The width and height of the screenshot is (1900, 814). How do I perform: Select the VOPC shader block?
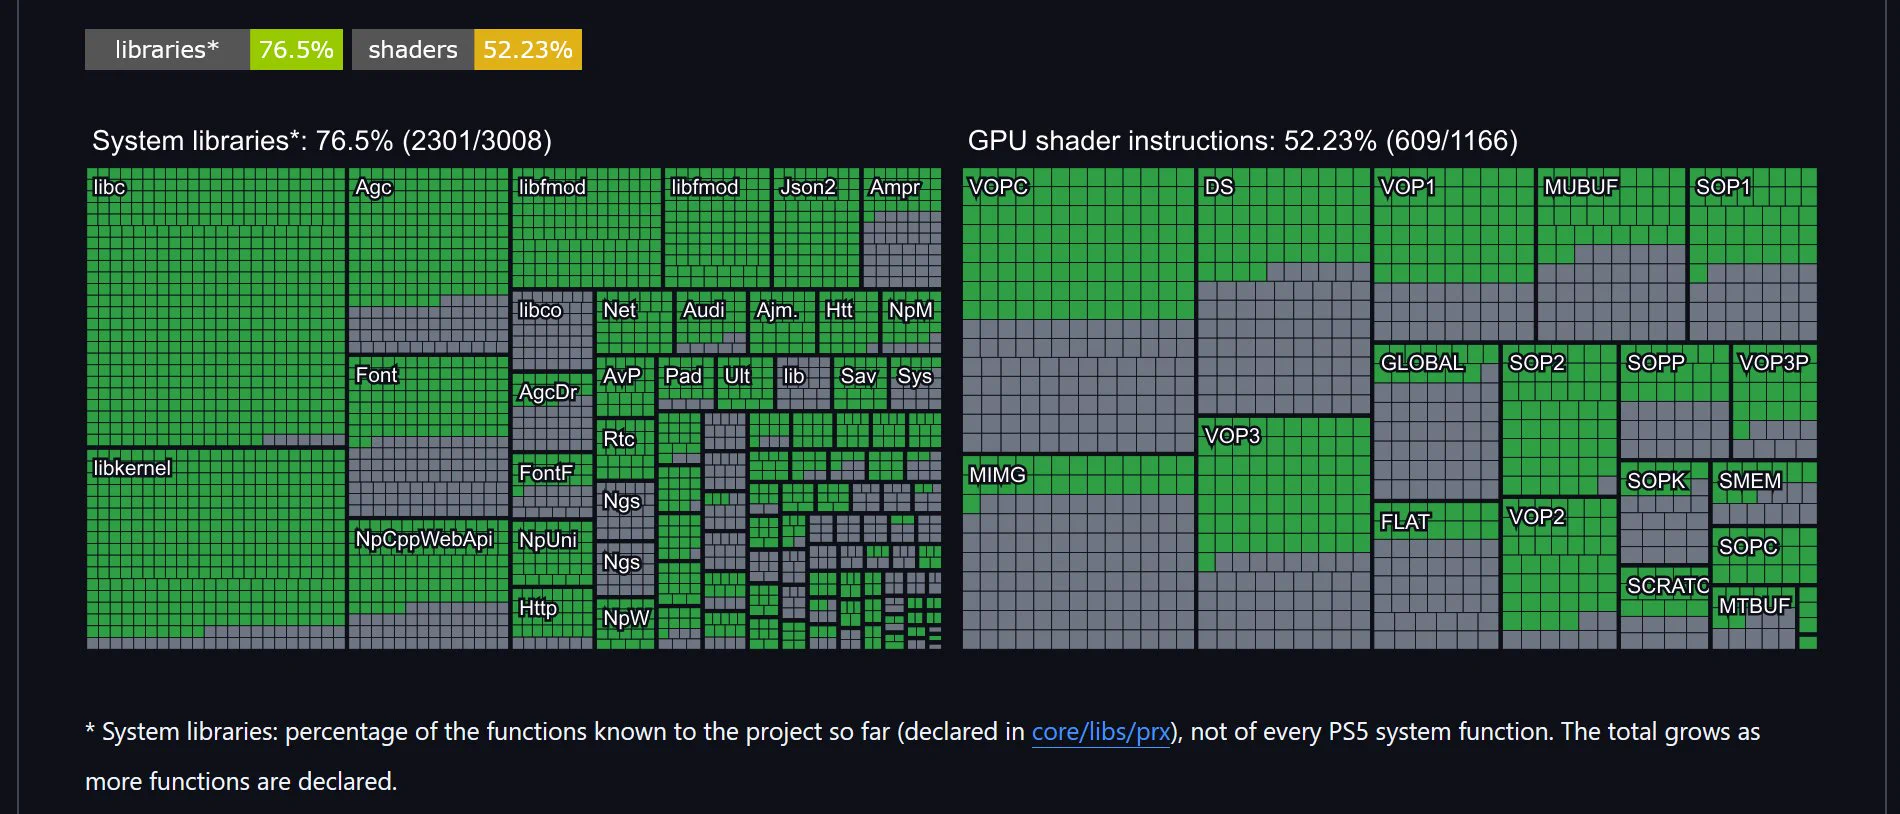(x=1078, y=310)
